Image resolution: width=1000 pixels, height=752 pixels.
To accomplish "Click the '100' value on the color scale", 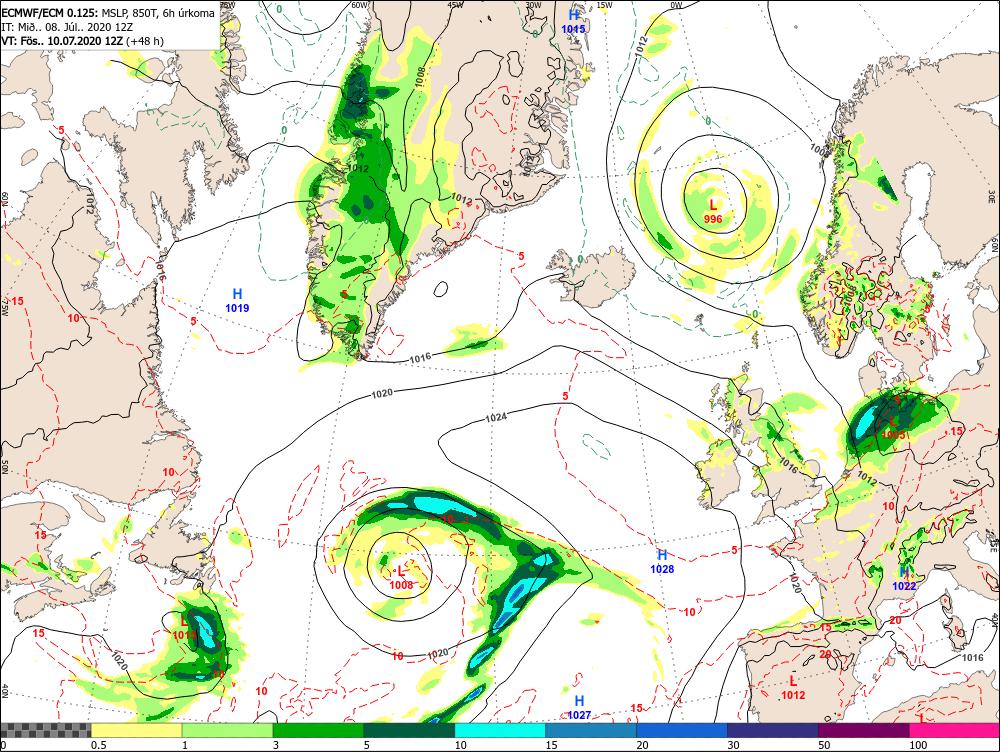I will click(x=918, y=745).
